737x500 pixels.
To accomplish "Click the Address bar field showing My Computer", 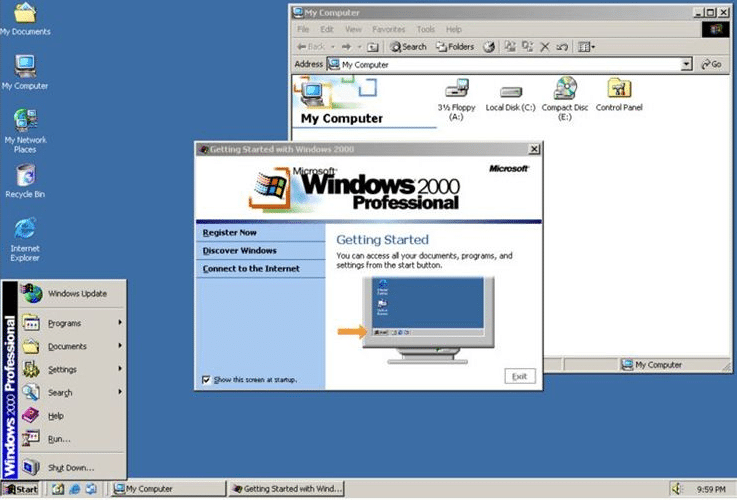I will pos(510,64).
